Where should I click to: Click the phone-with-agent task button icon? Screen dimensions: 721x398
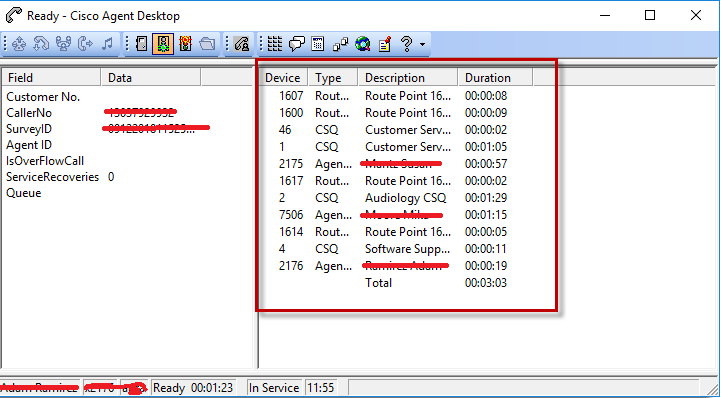pos(242,44)
